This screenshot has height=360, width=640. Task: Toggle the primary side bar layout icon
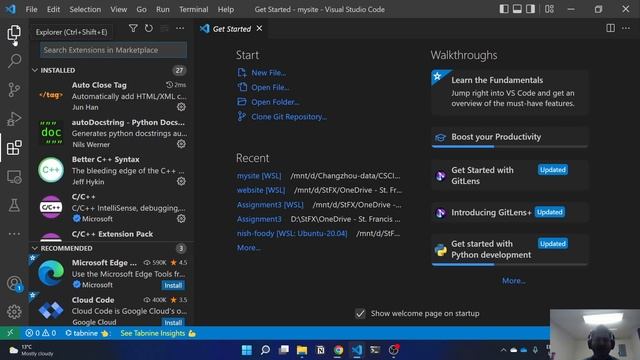point(504,9)
